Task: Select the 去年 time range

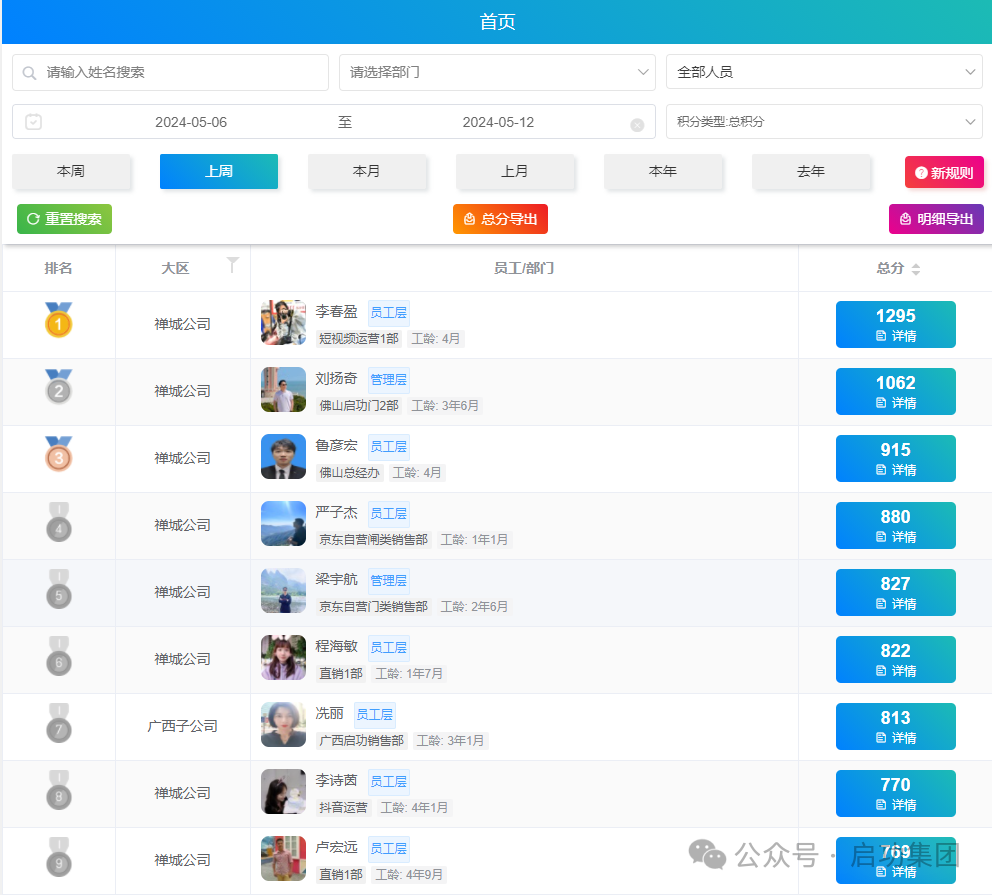Action: coord(811,172)
